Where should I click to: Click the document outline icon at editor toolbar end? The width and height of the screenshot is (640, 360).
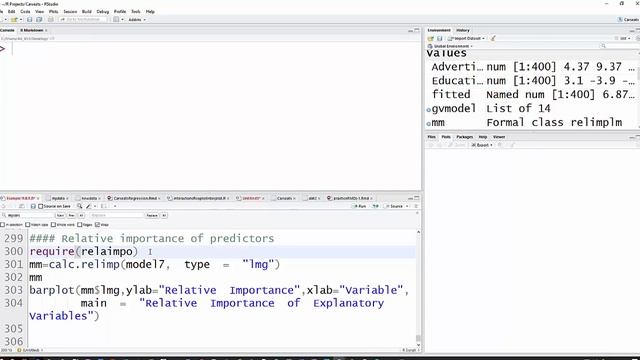(416, 206)
